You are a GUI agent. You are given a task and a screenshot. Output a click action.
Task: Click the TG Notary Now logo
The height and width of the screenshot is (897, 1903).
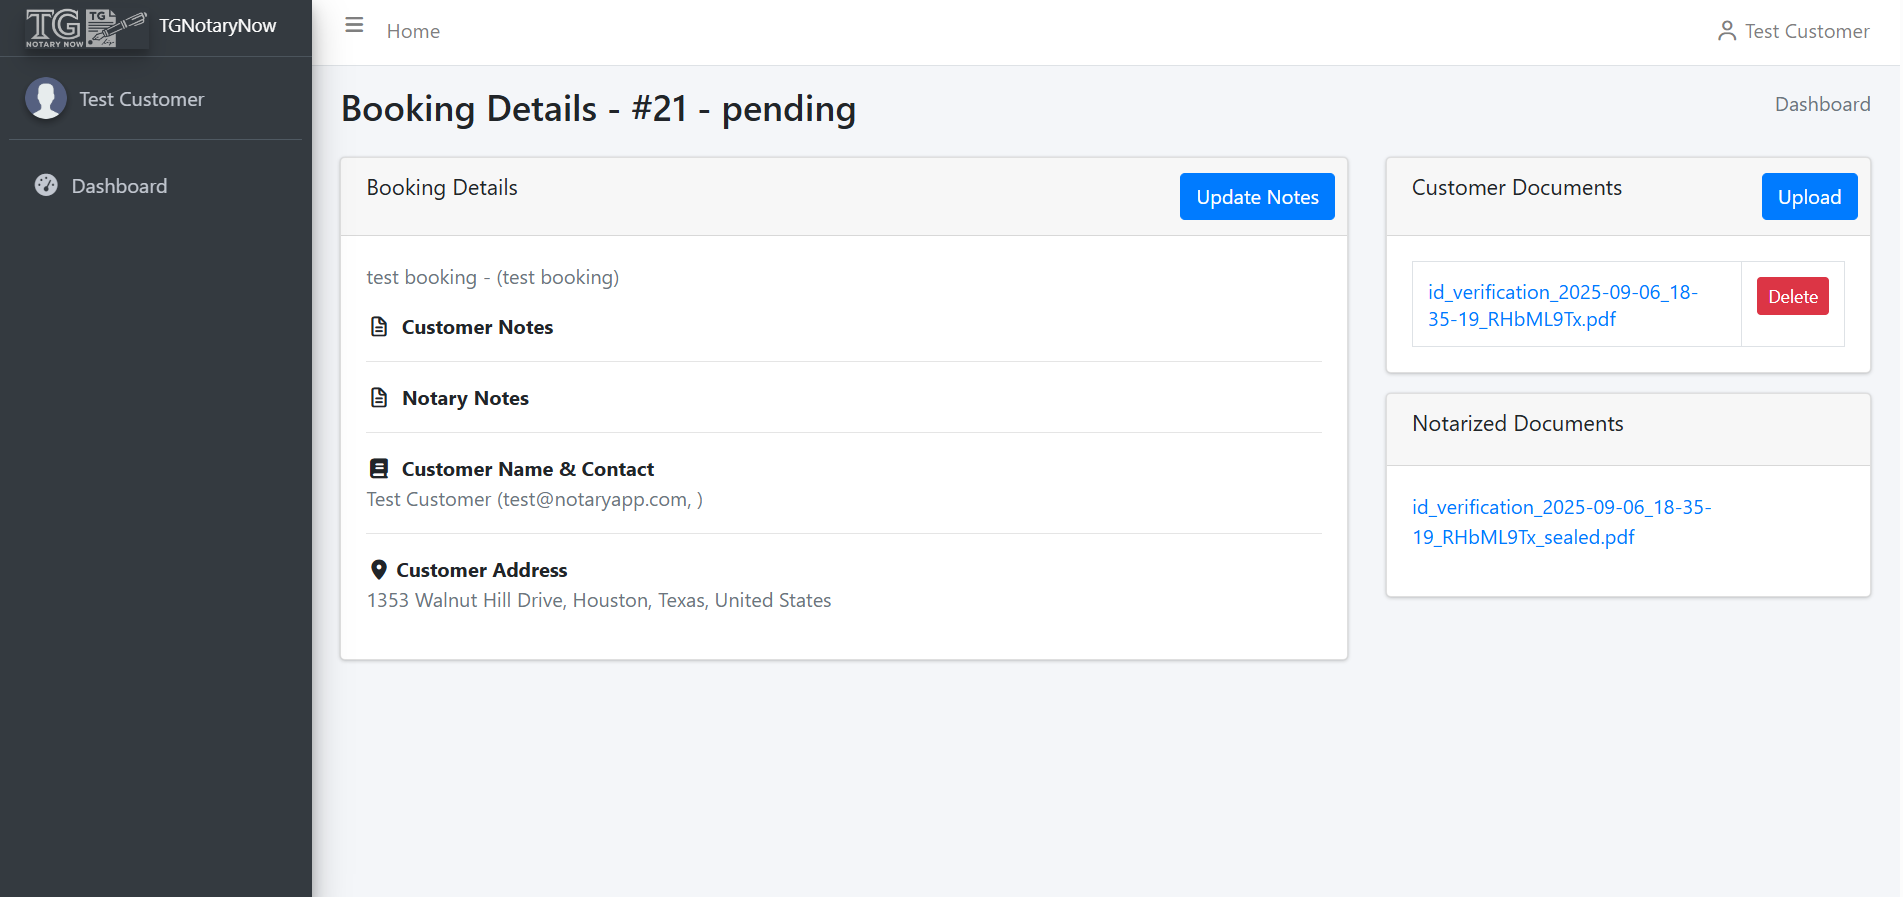tap(86, 27)
